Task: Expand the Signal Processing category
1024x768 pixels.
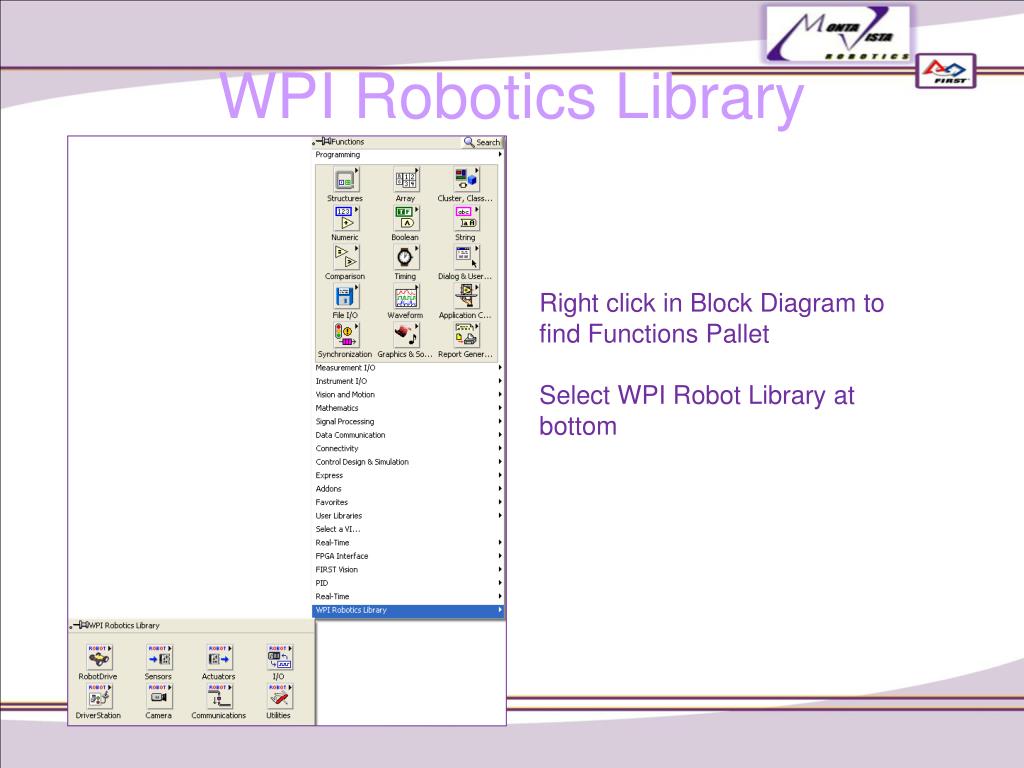Action: pyautogui.click(x=409, y=422)
